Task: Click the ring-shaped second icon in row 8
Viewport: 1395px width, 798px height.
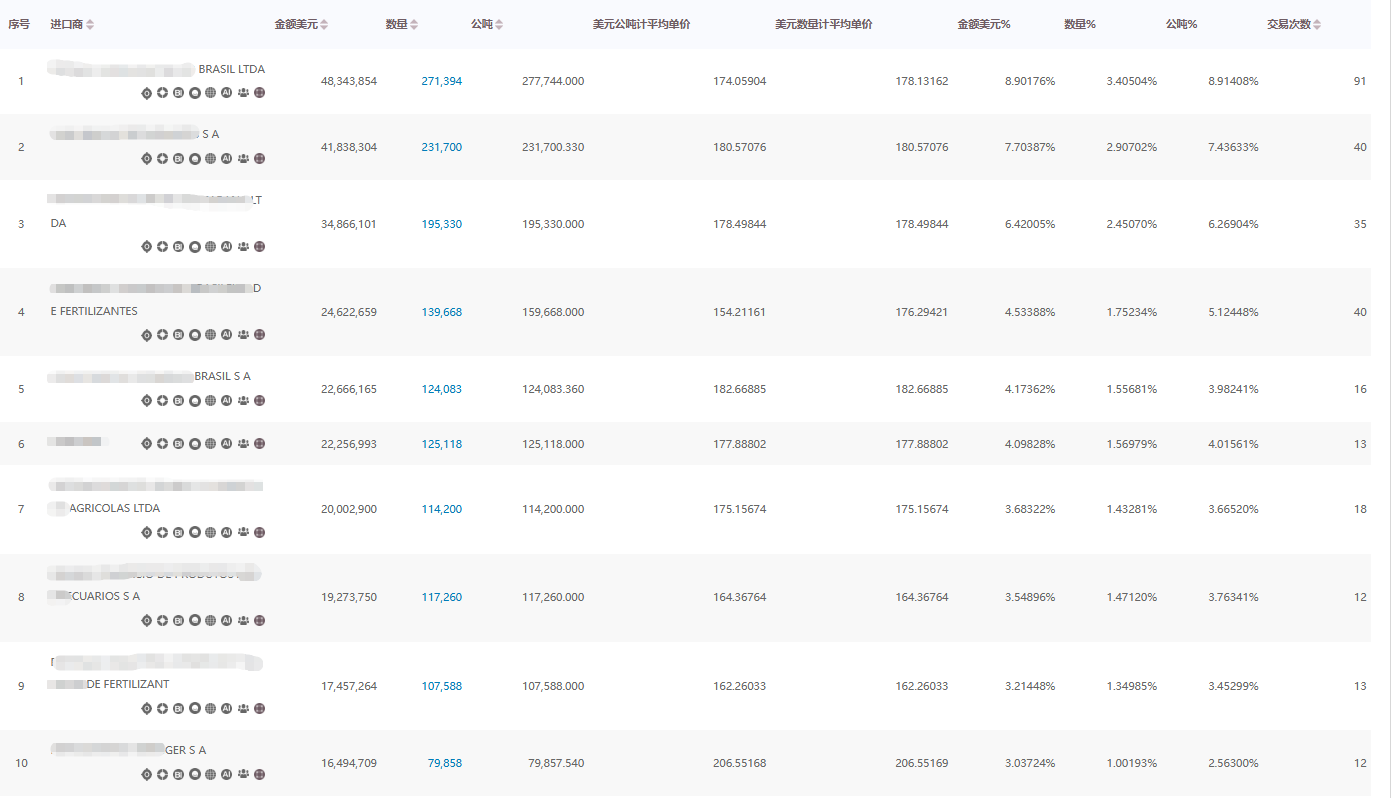Action: click(162, 621)
